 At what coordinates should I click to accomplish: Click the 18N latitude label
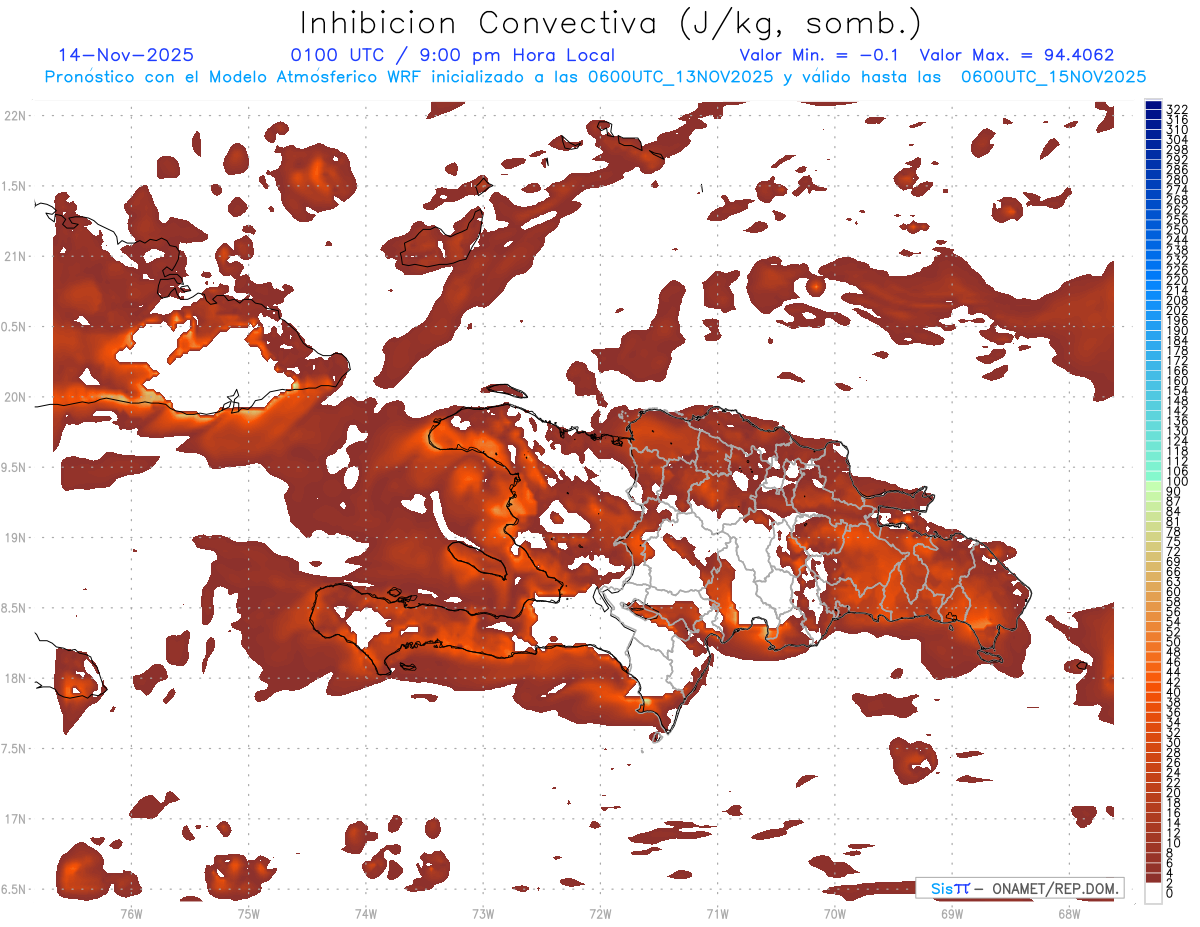point(16,678)
